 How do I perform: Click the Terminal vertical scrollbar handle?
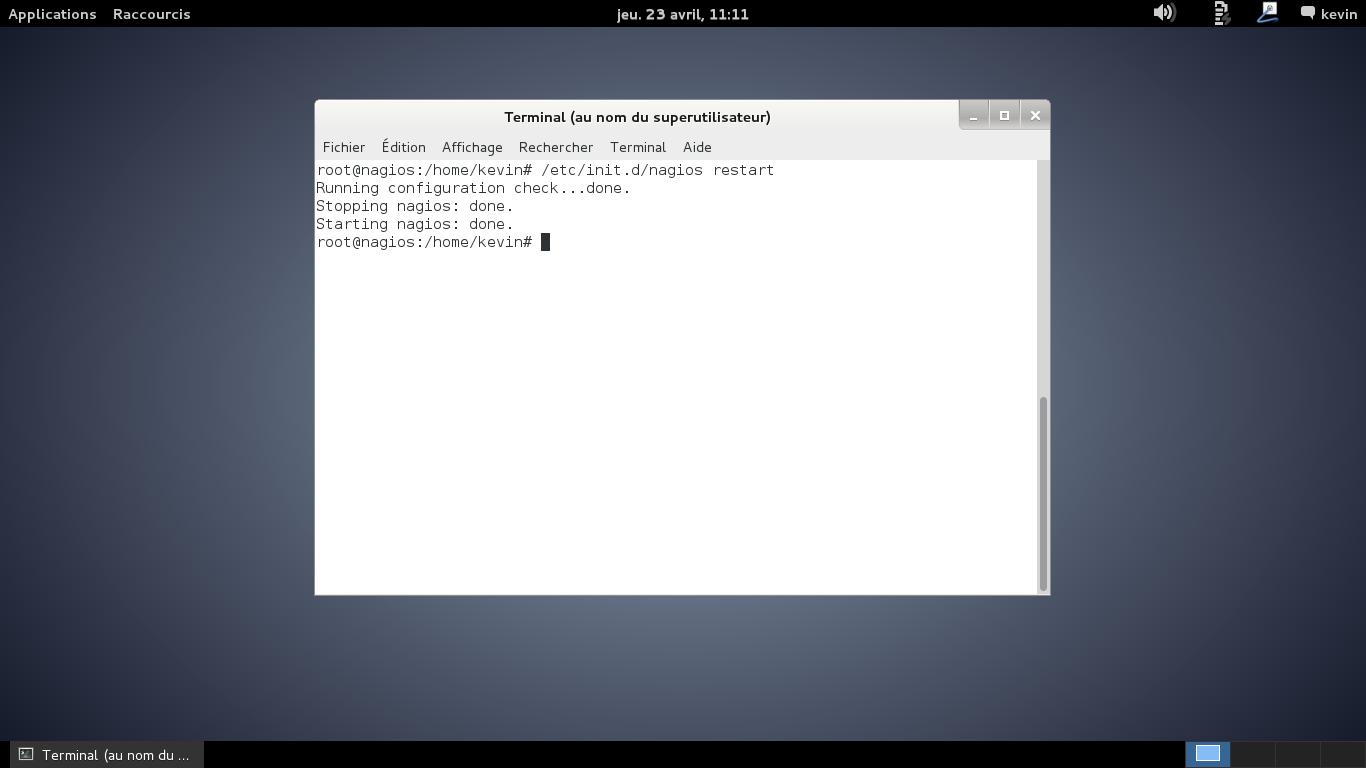pyautogui.click(x=1043, y=494)
